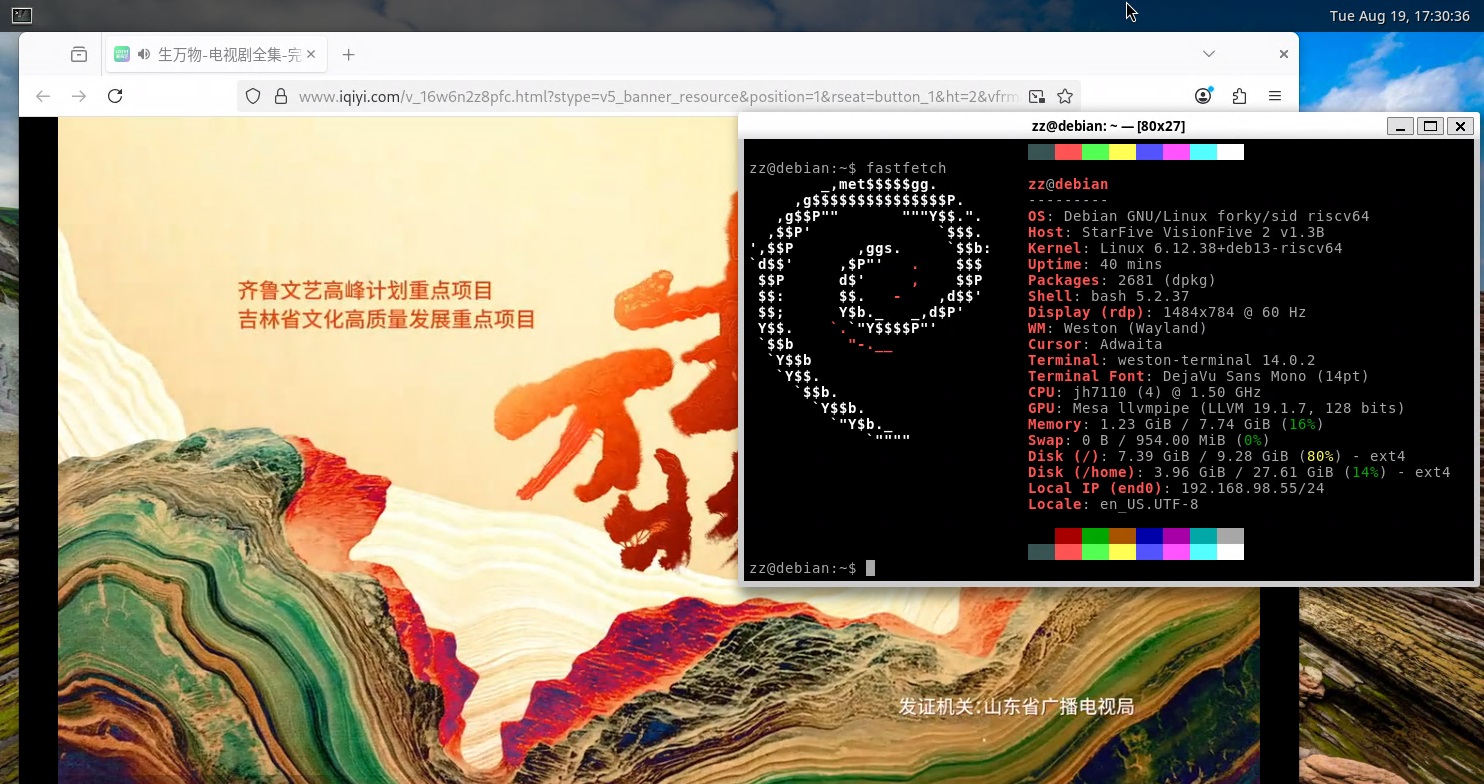Click the terminal launcher icon in top panel
Image resolution: width=1484 pixels, height=784 pixels.
21,15
